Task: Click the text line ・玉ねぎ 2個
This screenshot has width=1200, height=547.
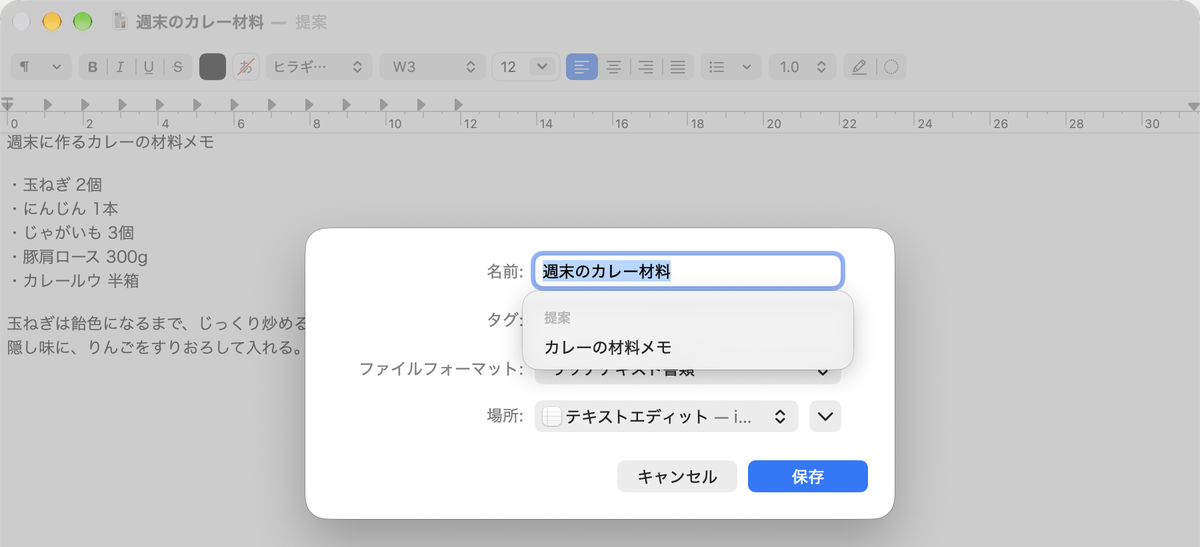Action: pos(55,185)
